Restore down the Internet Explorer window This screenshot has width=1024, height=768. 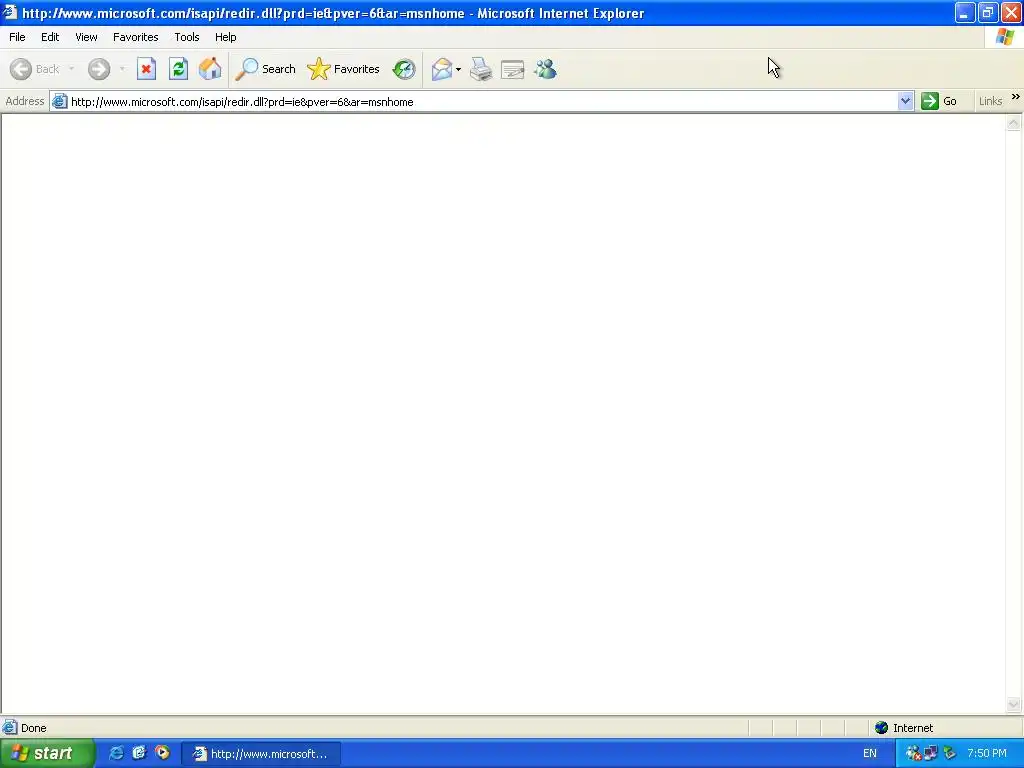pyautogui.click(x=988, y=12)
